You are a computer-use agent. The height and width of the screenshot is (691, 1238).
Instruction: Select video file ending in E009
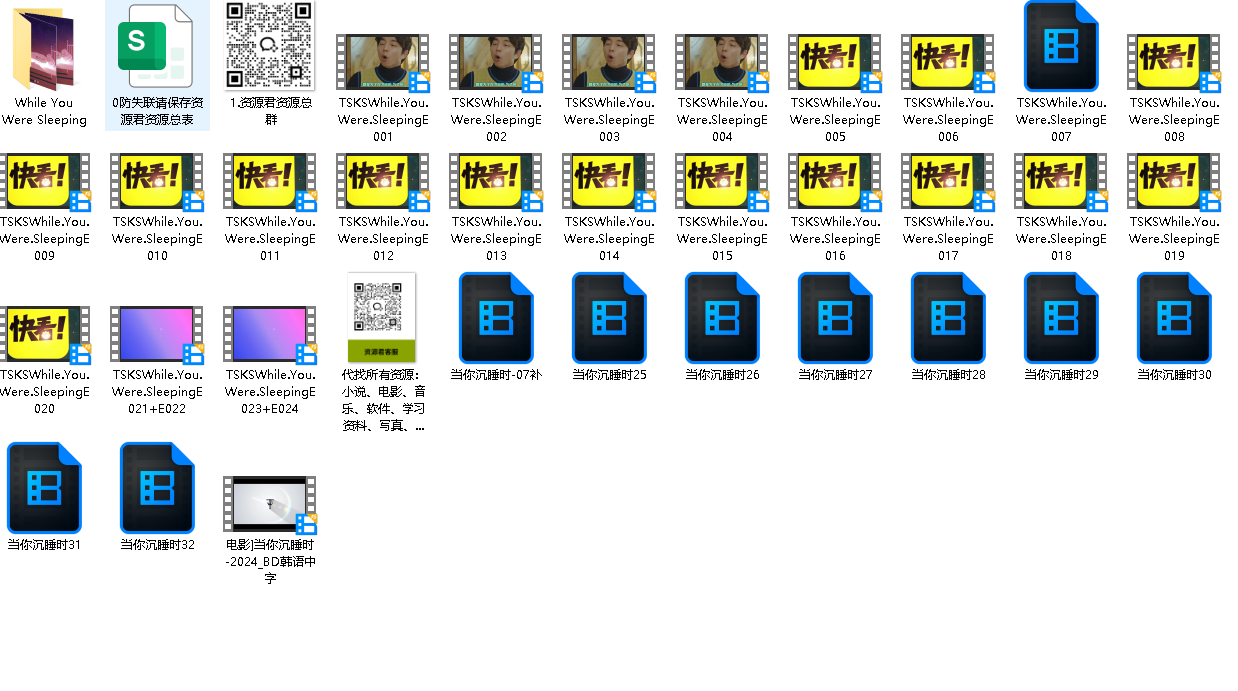coord(44,181)
